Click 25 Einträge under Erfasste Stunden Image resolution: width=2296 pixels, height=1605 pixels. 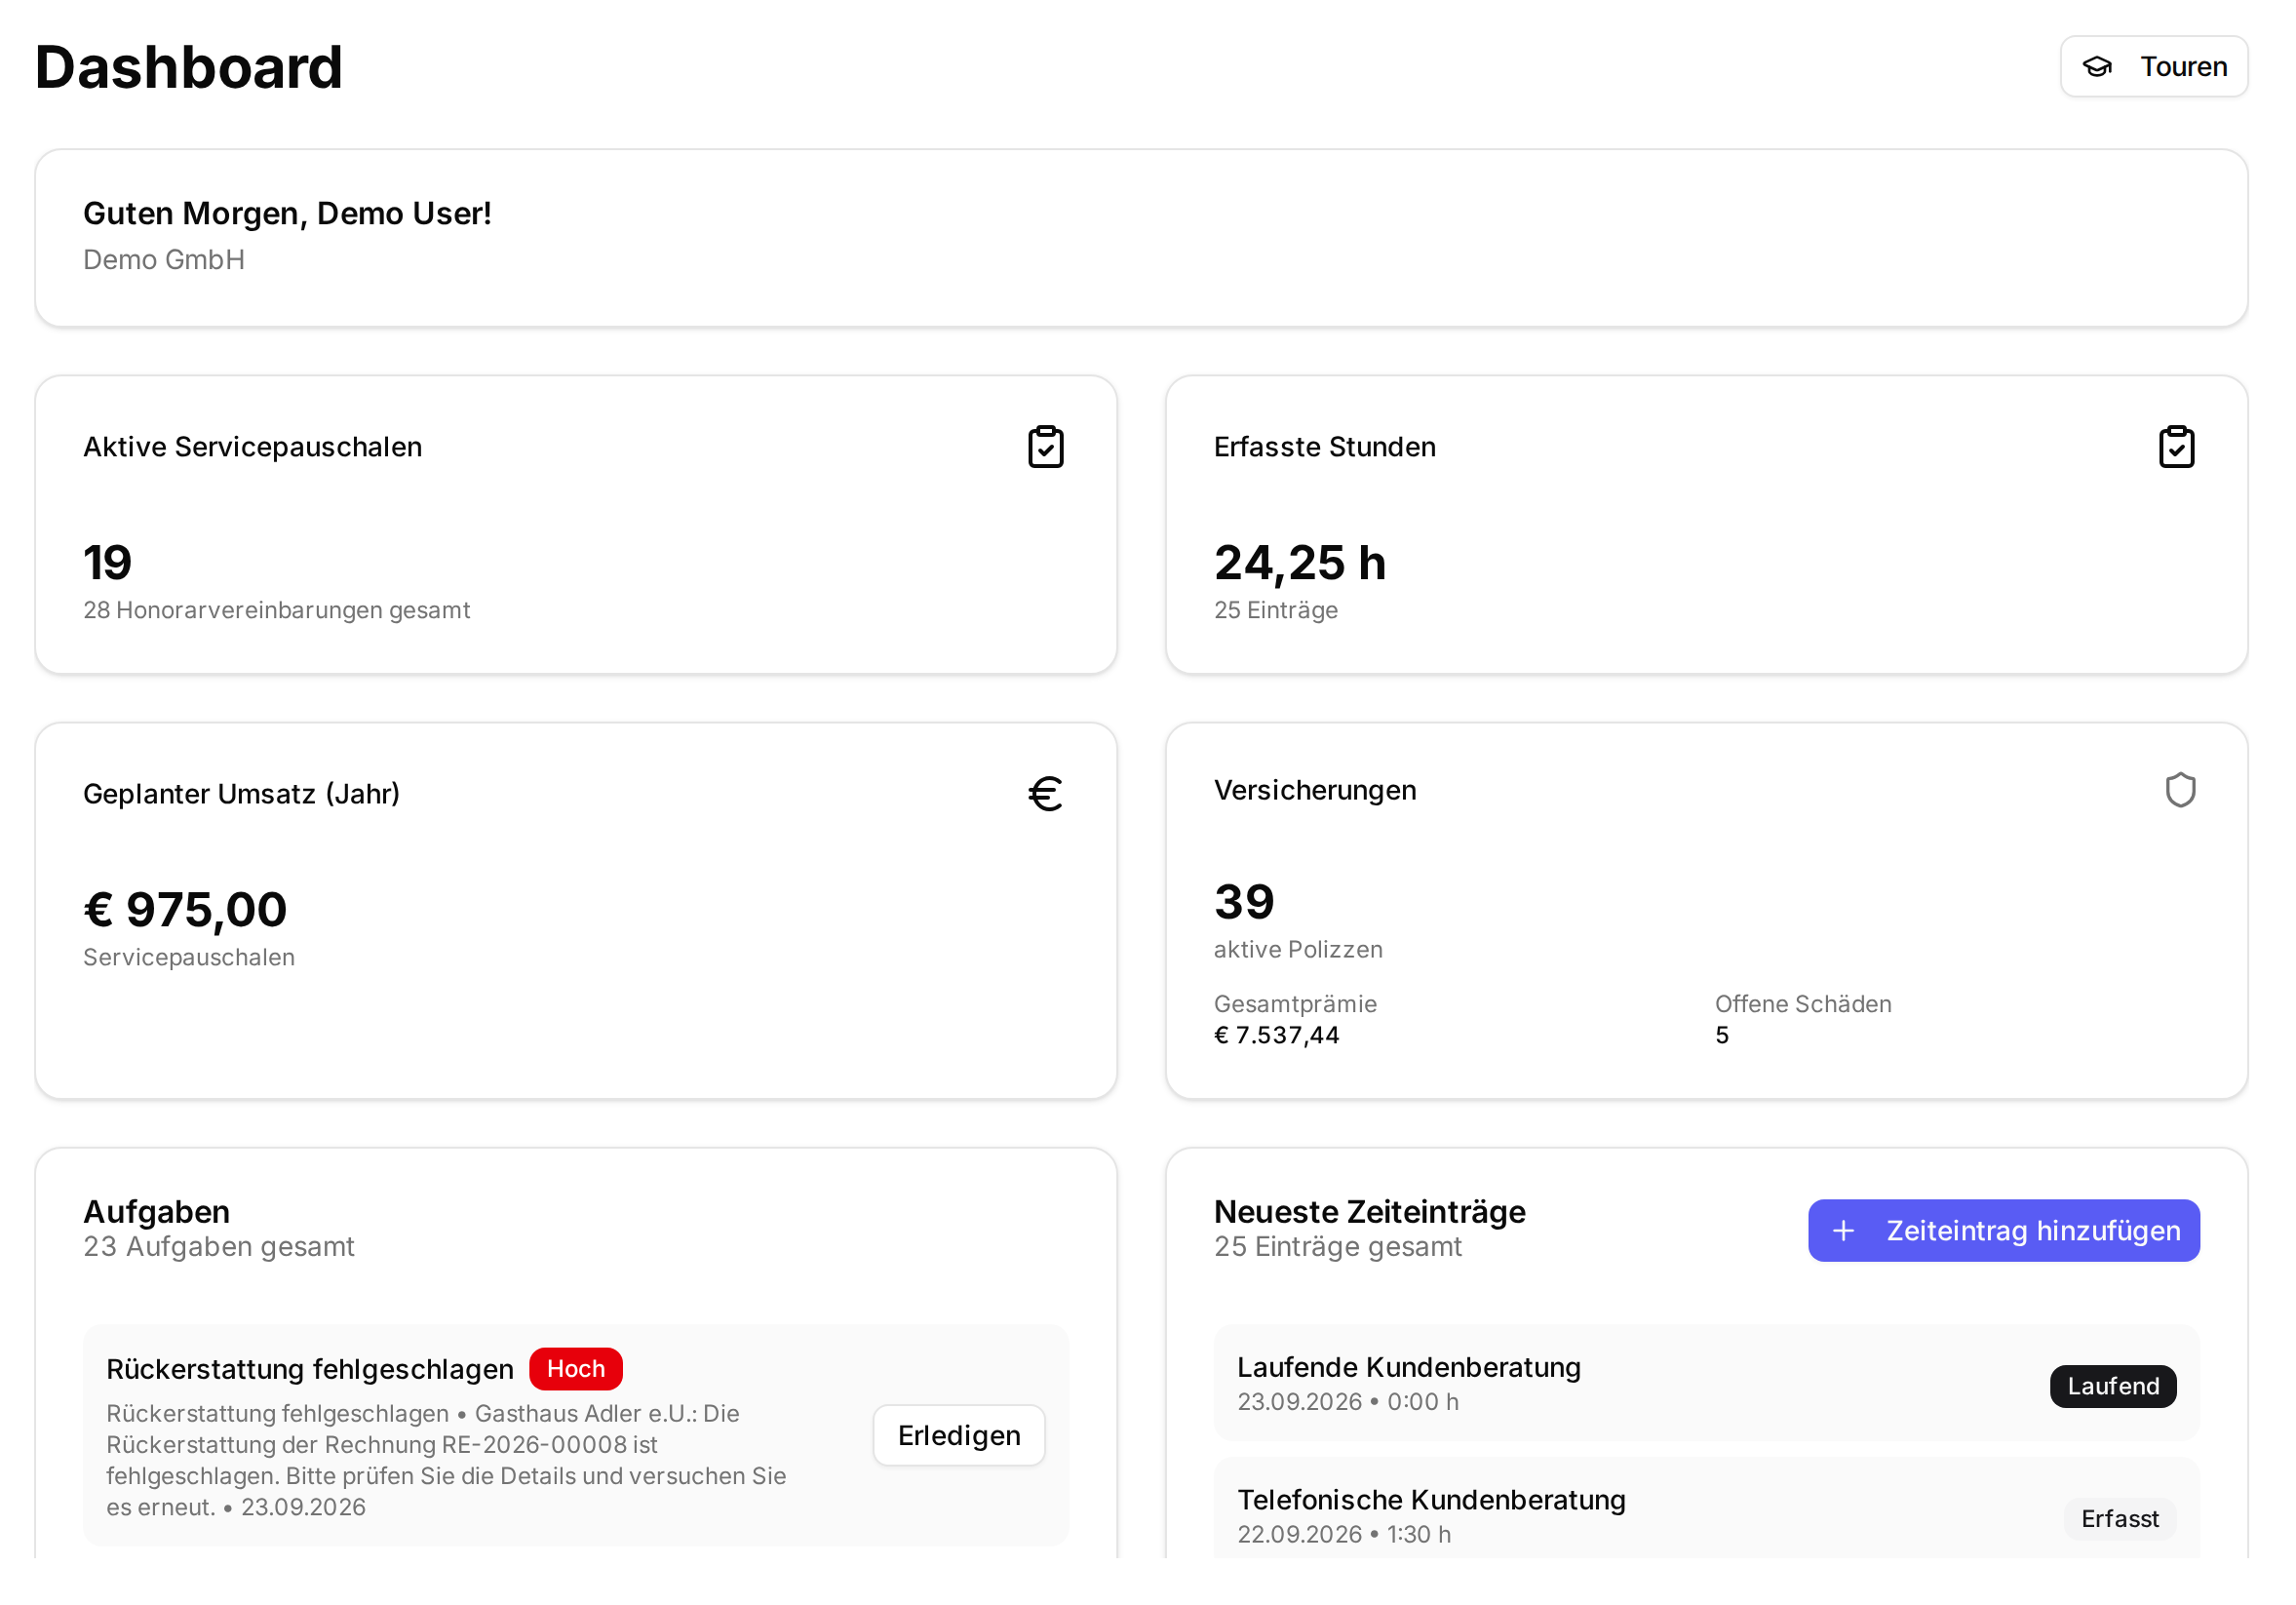pyautogui.click(x=1275, y=610)
